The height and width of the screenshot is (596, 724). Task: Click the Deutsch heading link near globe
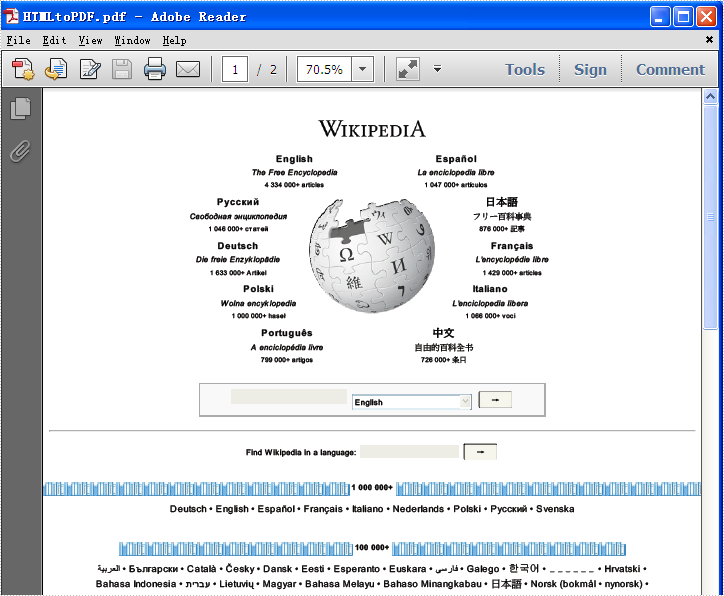pyautogui.click(x=237, y=246)
